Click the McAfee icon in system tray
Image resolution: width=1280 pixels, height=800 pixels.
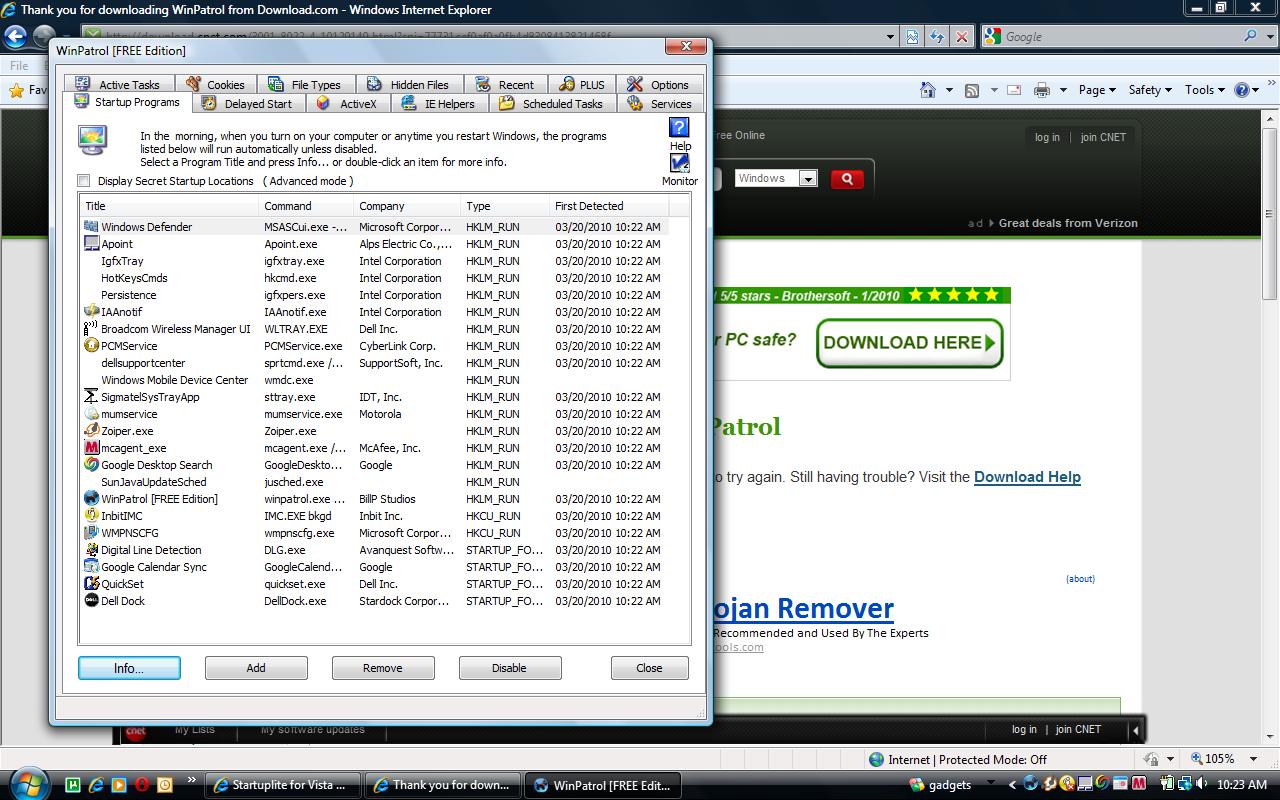1138,785
